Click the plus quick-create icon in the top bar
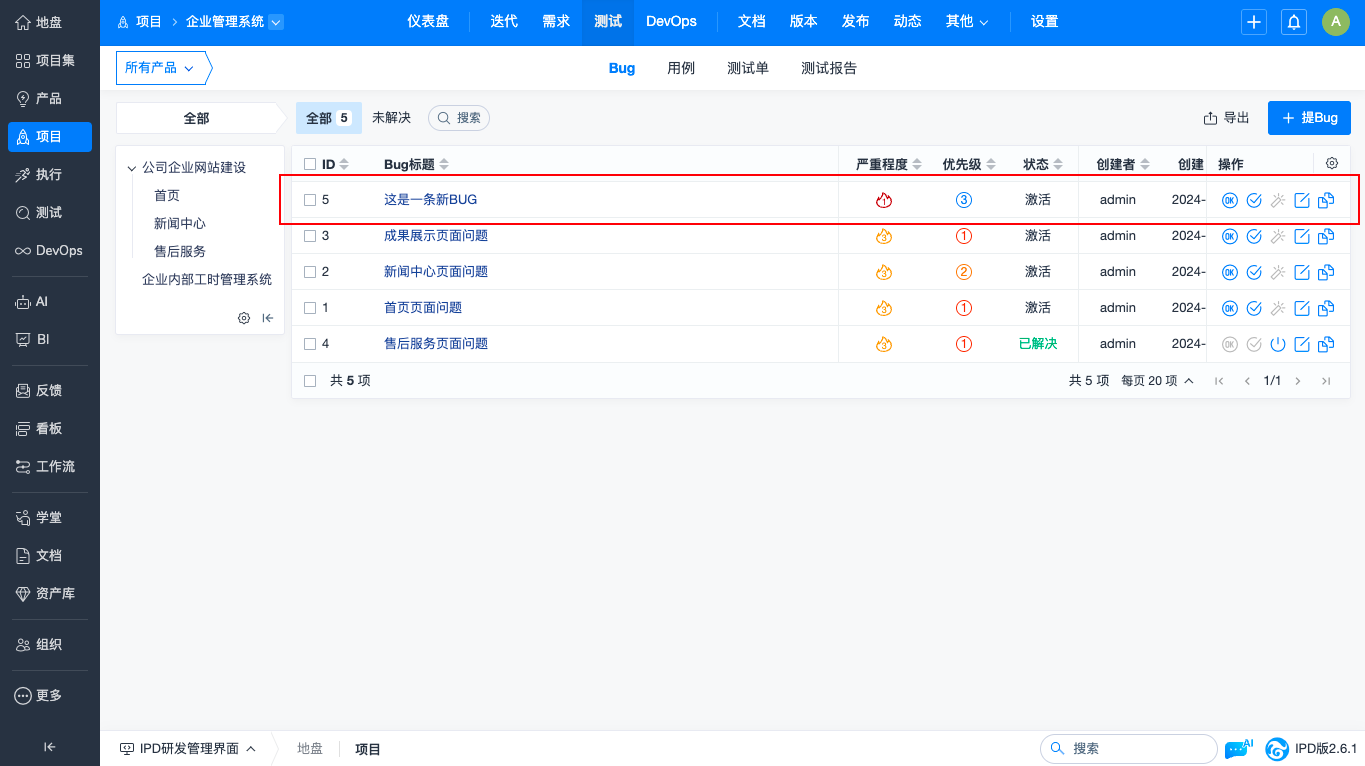1365x766 pixels. 1254,22
